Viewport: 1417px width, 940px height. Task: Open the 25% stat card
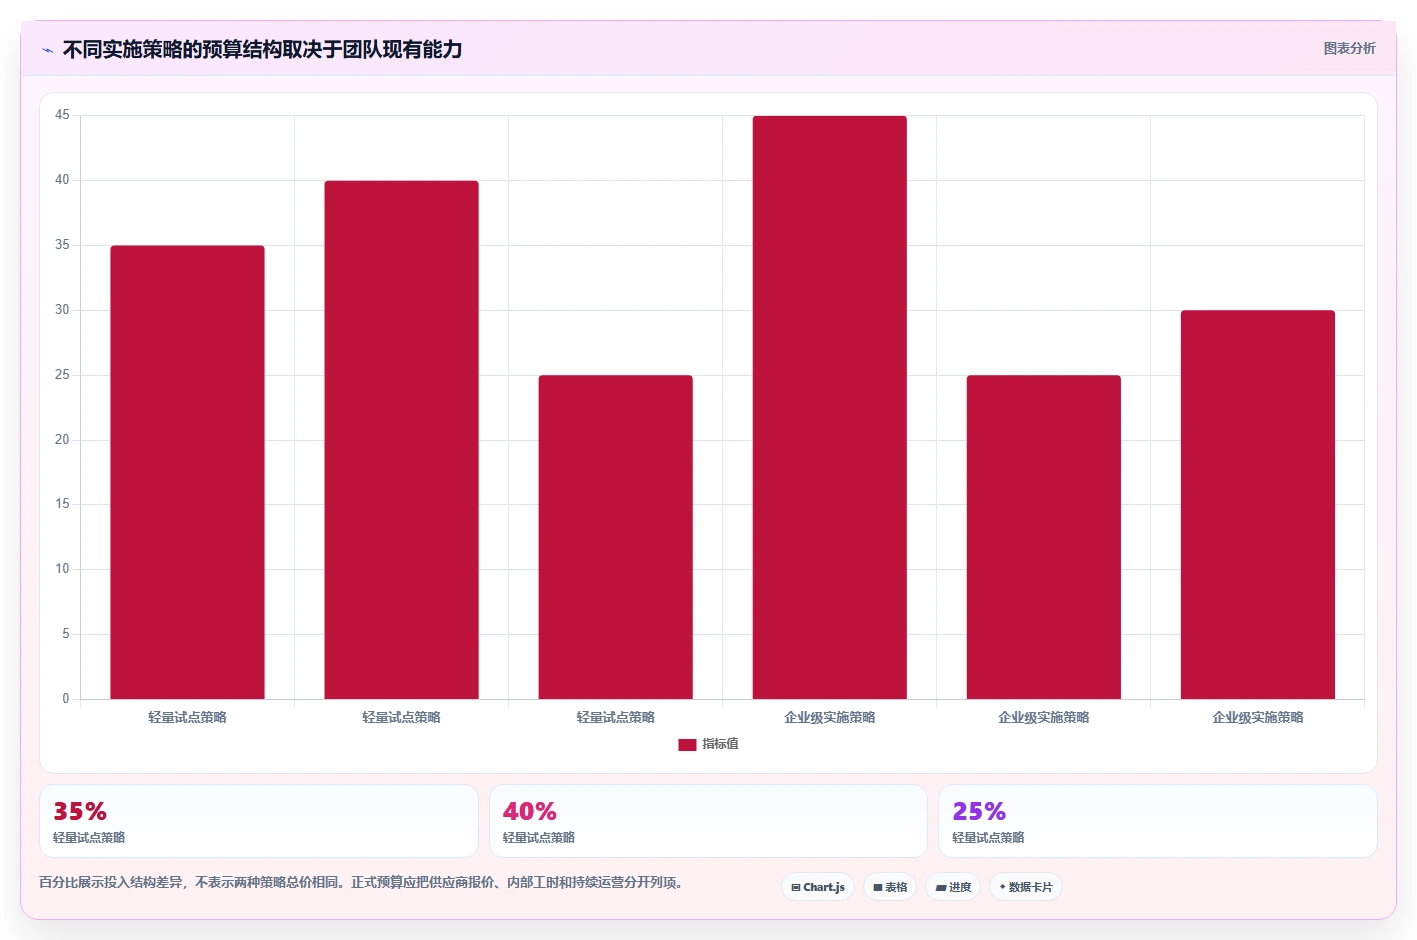click(1157, 821)
